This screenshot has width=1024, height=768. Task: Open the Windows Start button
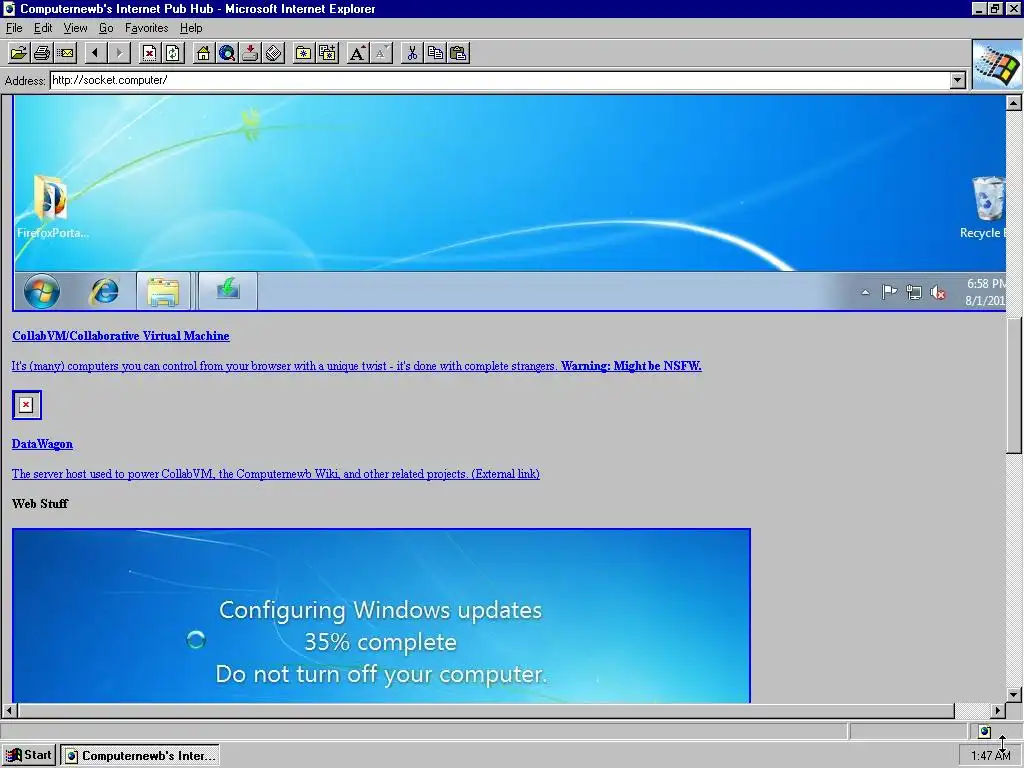[x=29, y=756]
